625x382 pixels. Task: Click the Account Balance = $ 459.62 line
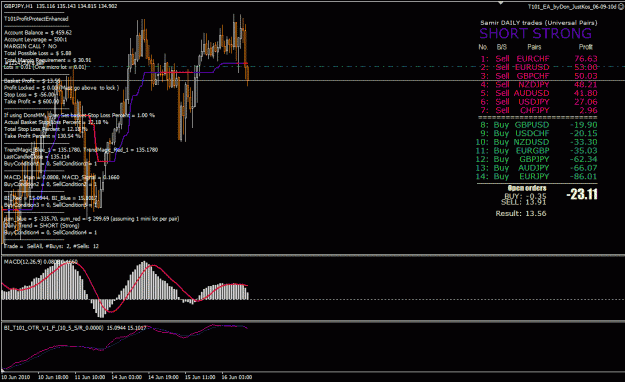38,33
